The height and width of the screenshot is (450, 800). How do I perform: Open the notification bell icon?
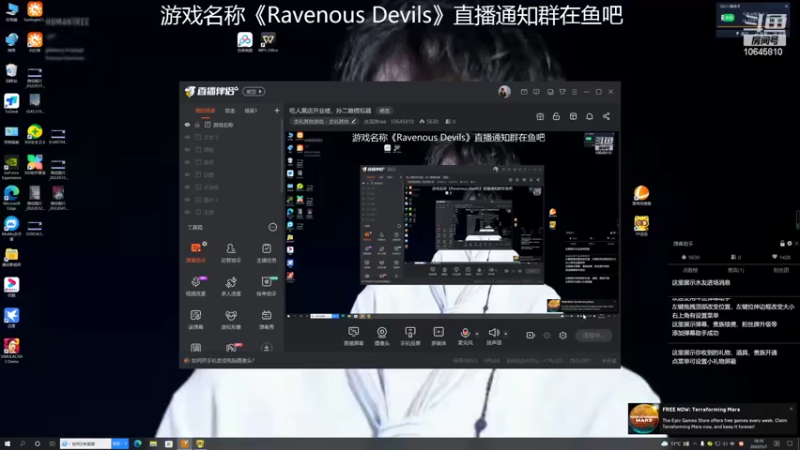[589, 116]
